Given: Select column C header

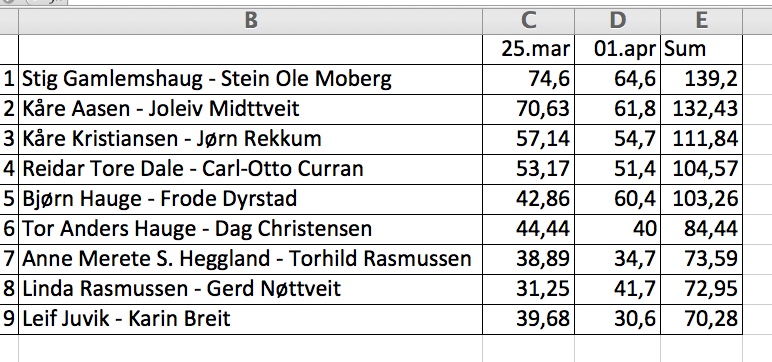Looking at the screenshot, I should pos(528,21).
